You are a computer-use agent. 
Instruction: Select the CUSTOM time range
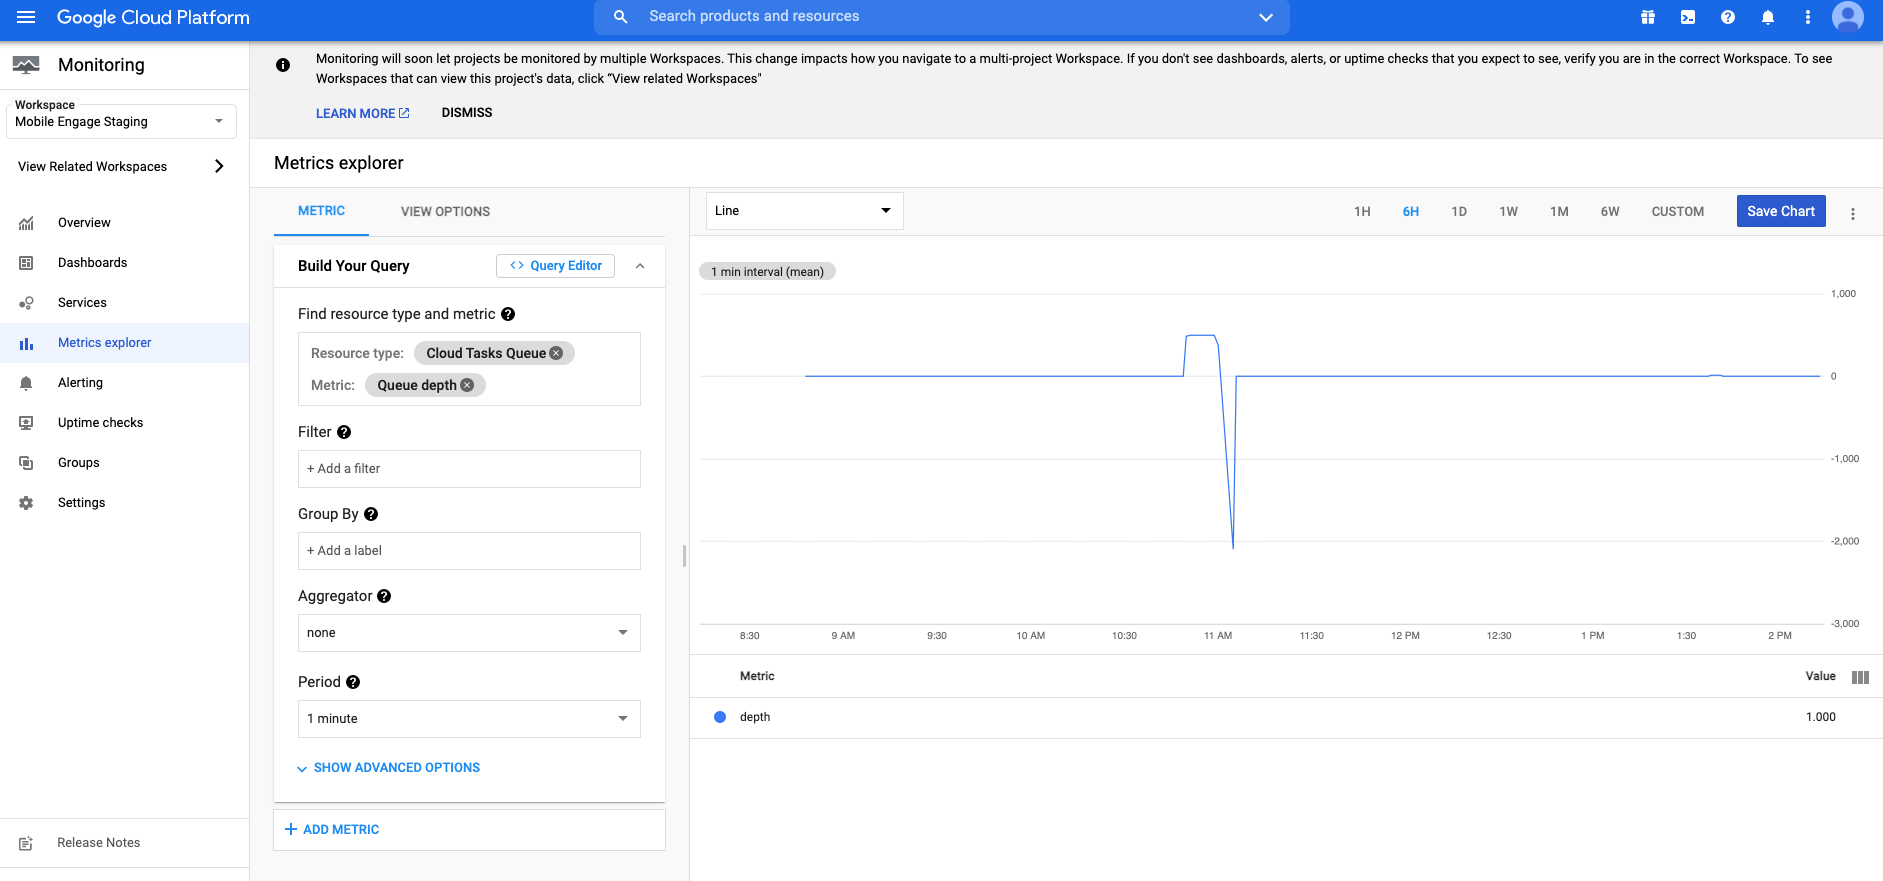1678,212
